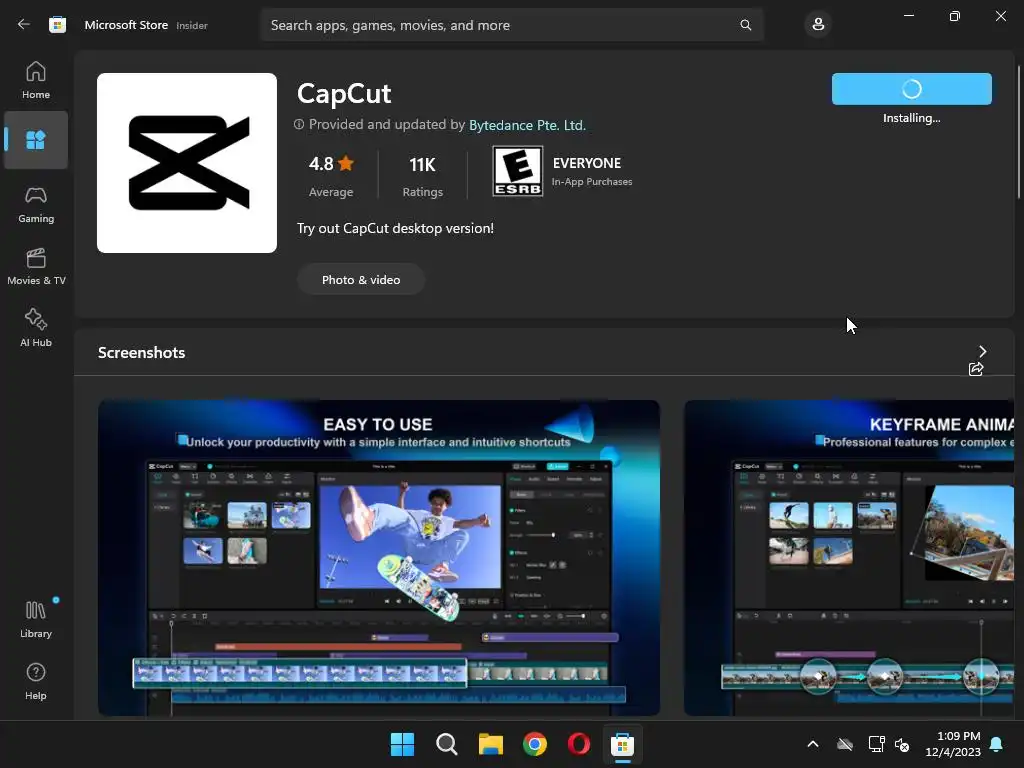The width and height of the screenshot is (1024, 768).
Task: Open the Gaming section in sidebar
Action: 36,204
